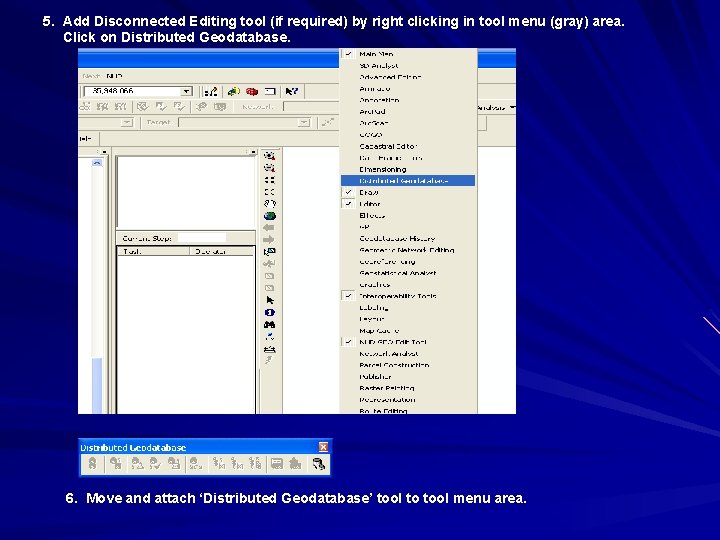Choose Labeling in toolbar list

pos(408,308)
